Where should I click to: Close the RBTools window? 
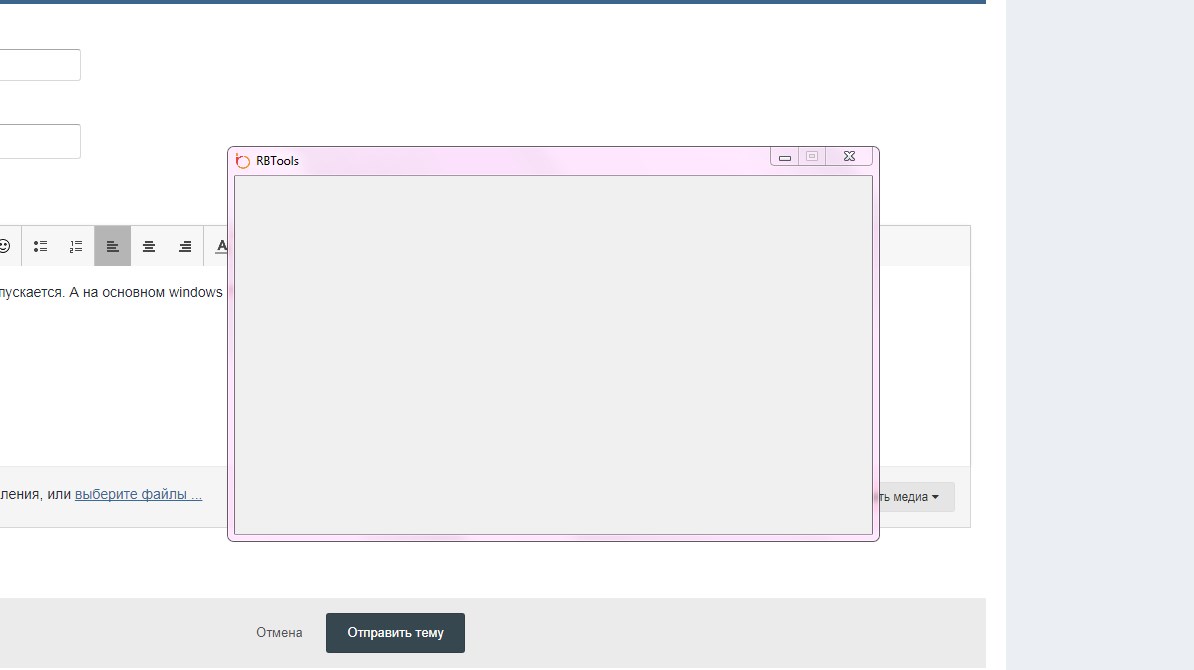849,156
